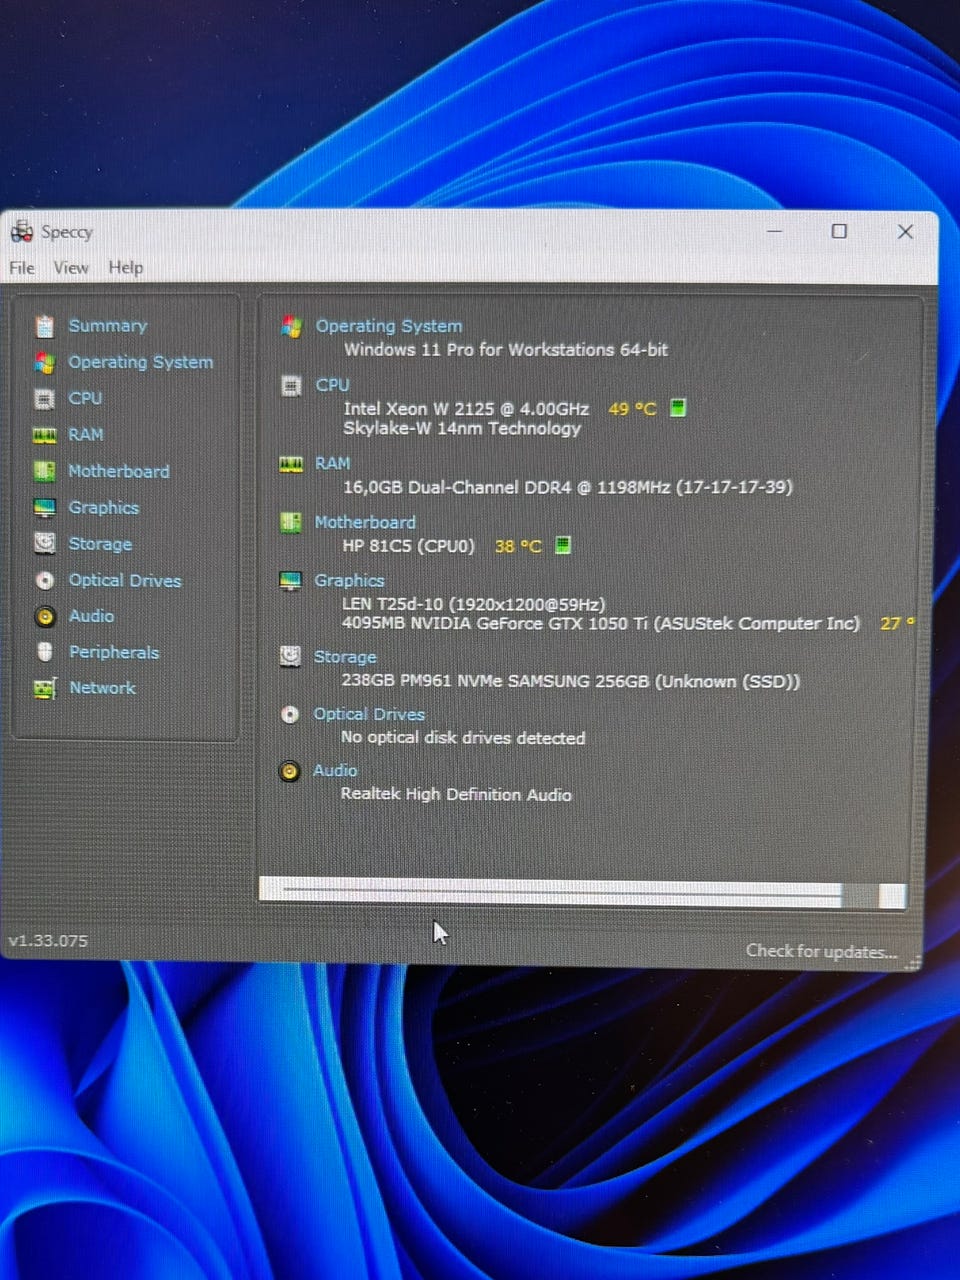
Task: Click the Check for updates link
Action: (821, 951)
